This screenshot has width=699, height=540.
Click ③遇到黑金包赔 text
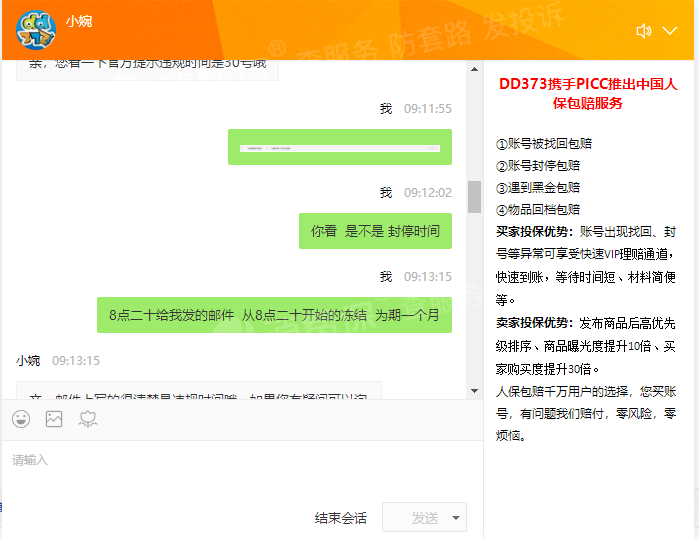(538, 187)
